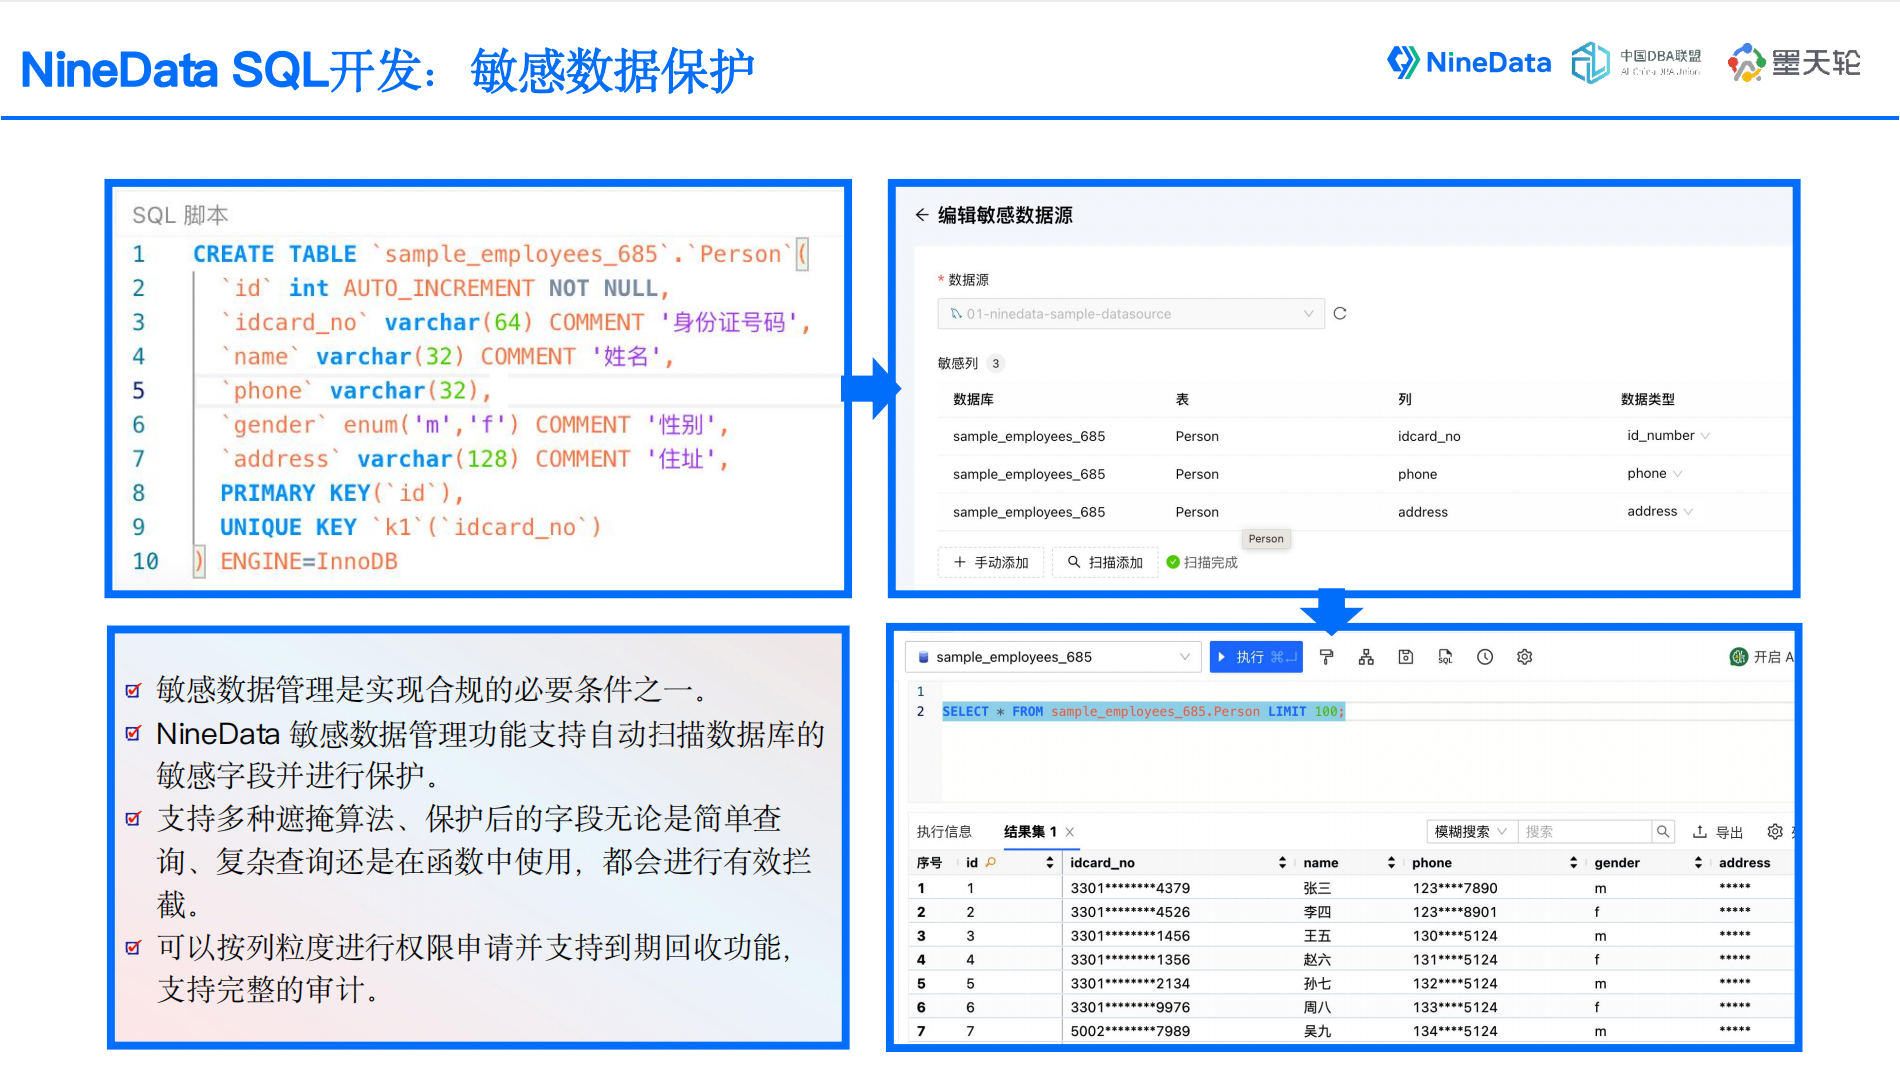Click the 中国DBA联盟 logo
This screenshot has height=1070, width=1900.
click(1636, 63)
